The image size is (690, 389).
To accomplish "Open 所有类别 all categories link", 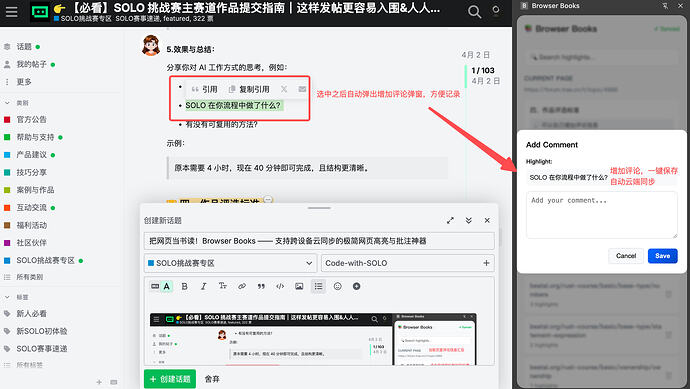I will 29,277.
